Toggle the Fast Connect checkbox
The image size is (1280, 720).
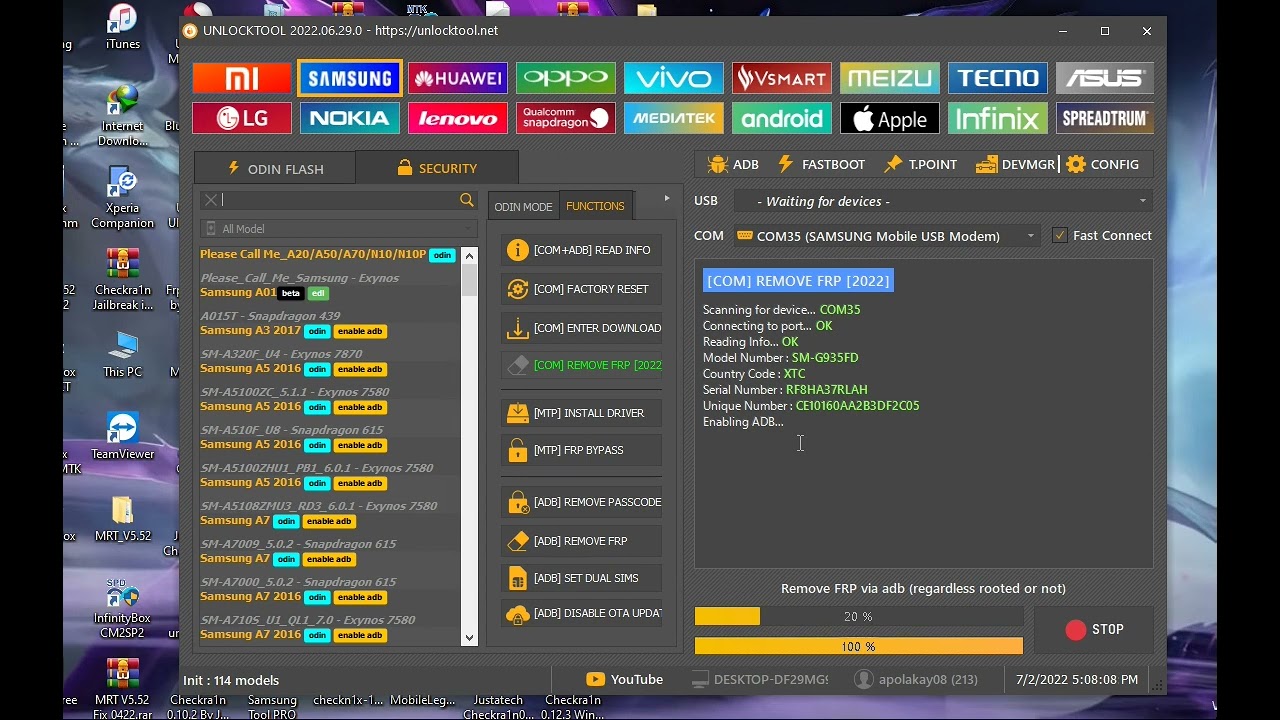(1060, 236)
